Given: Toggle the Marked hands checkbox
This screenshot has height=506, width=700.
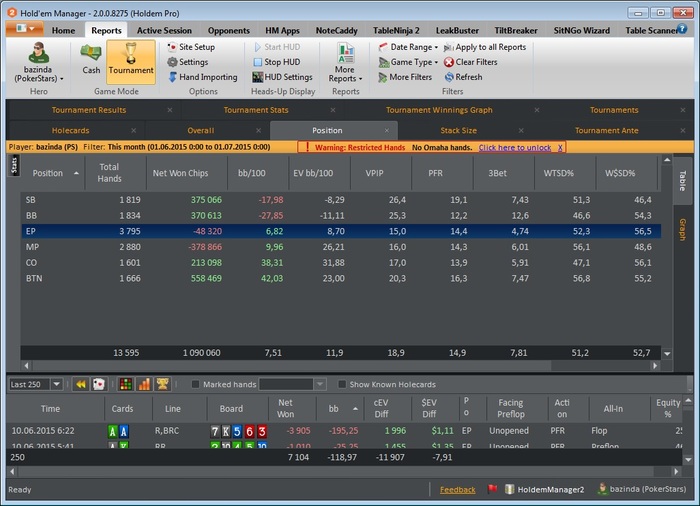Looking at the screenshot, I should pos(195,384).
